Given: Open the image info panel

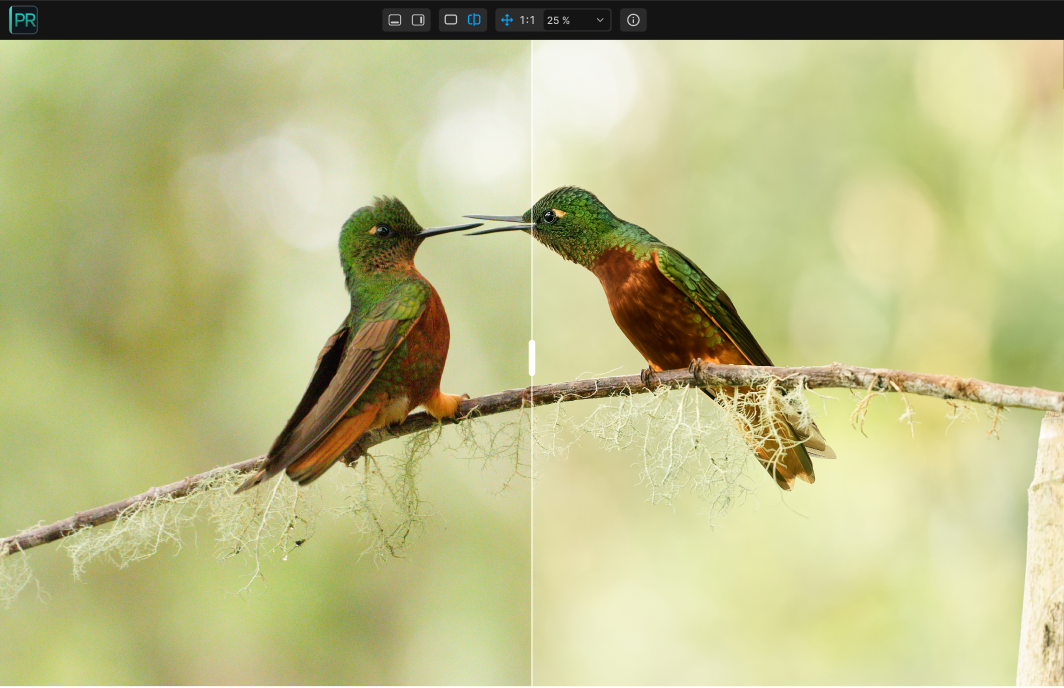Looking at the screenshot, I should [x=633, y=20].
